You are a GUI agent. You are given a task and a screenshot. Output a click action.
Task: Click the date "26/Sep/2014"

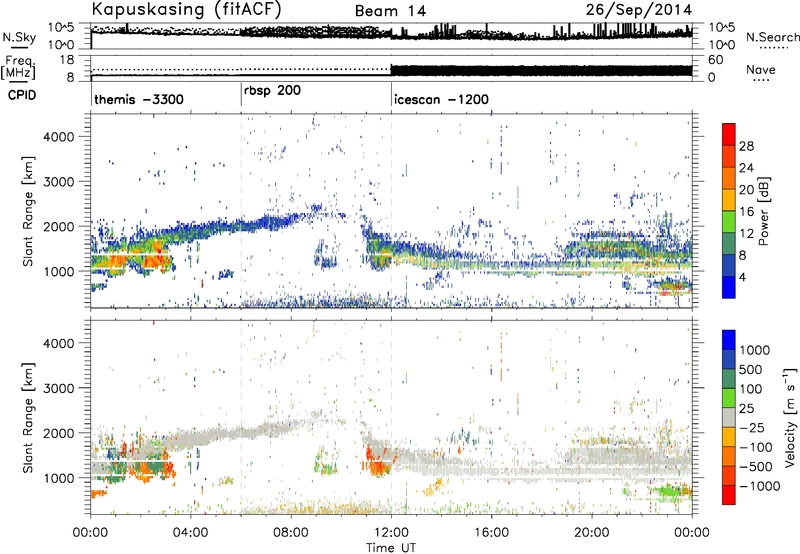pyautogui.click(x=639, y=10)
